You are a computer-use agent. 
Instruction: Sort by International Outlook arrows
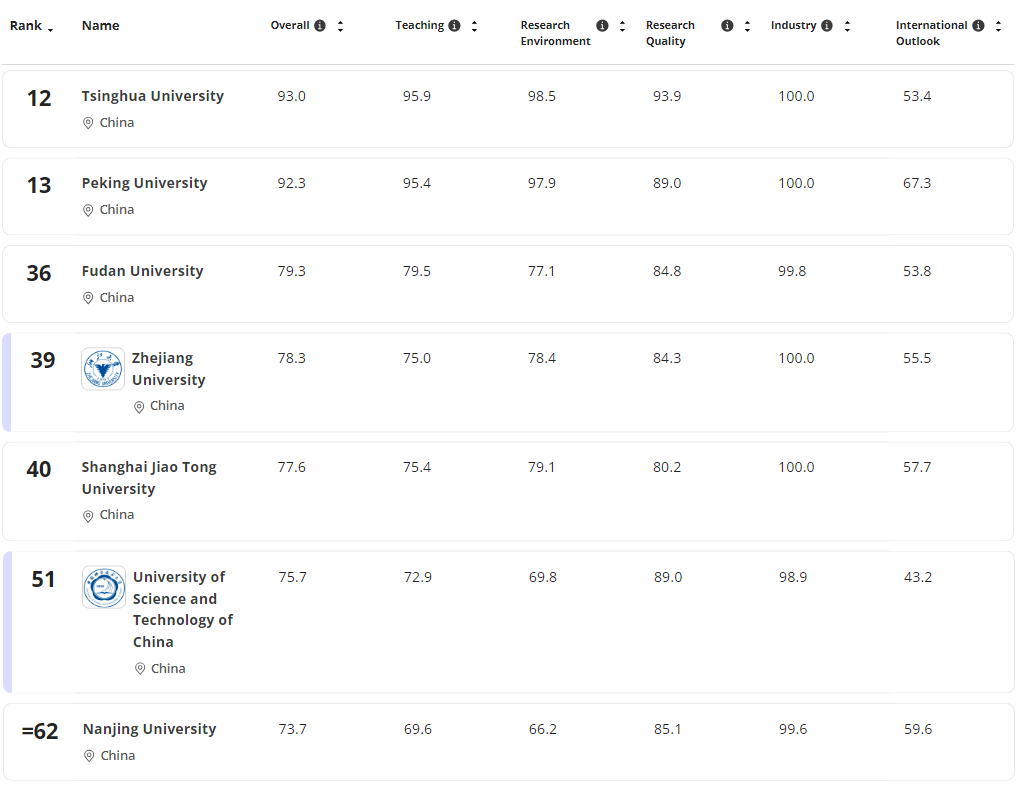(x=998, y=26)
